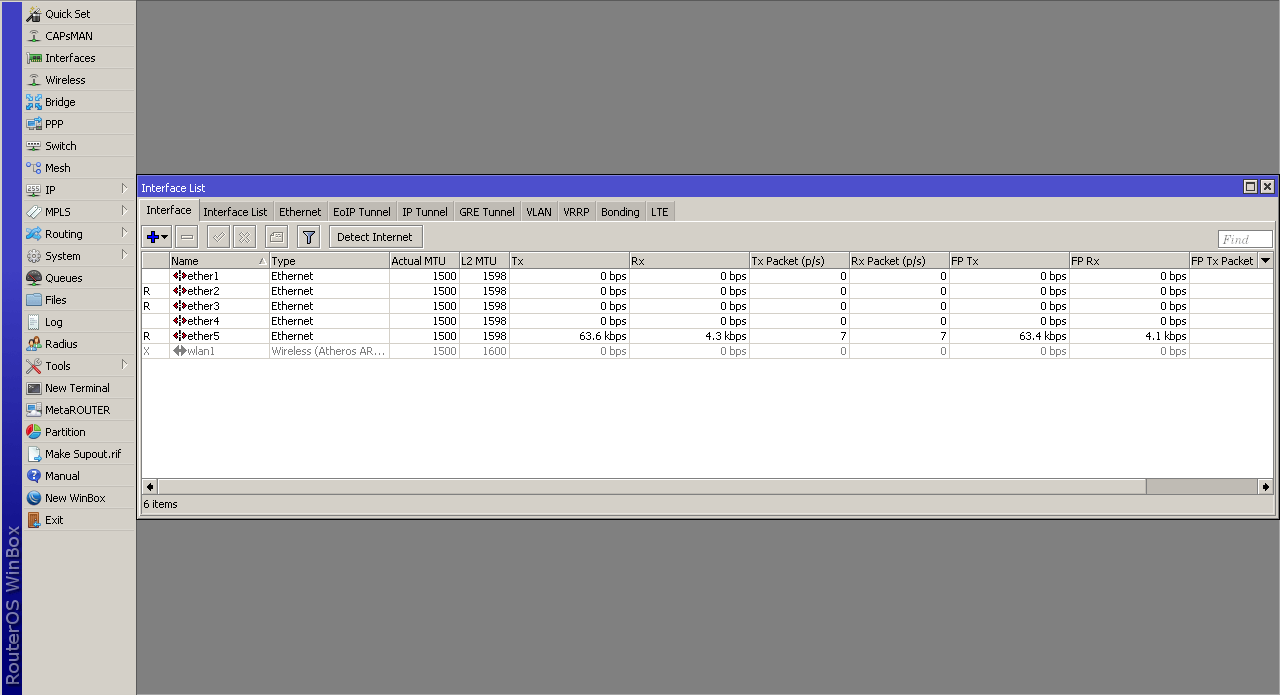Open the Mesh menu icon

coord(34,168)
